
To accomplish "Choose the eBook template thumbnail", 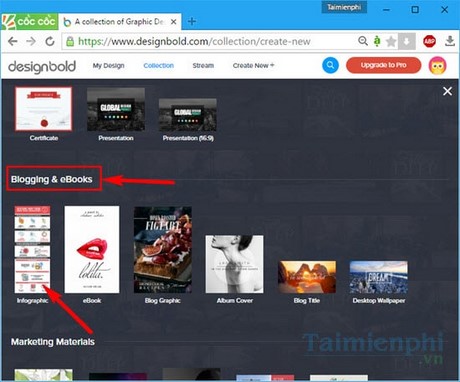I will click(x=92, y=249).
